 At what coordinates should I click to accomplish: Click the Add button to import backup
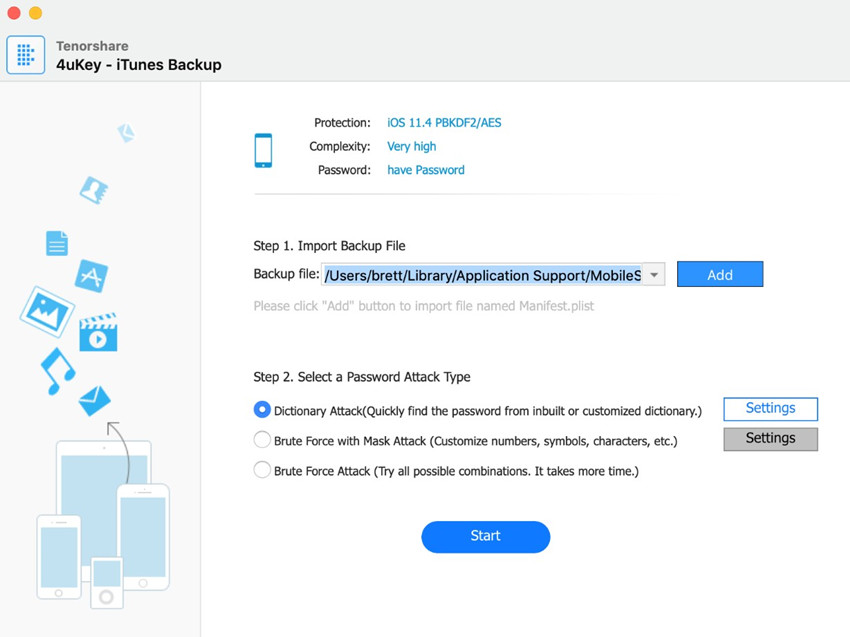[720, 274]
